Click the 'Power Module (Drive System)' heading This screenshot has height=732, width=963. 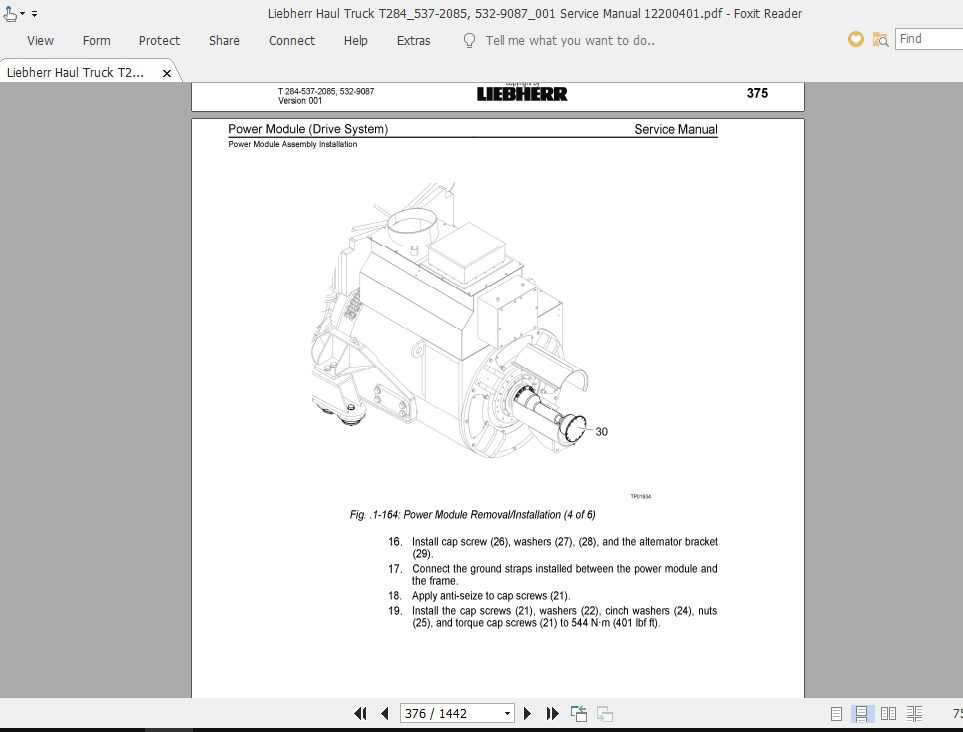(308, 129)
